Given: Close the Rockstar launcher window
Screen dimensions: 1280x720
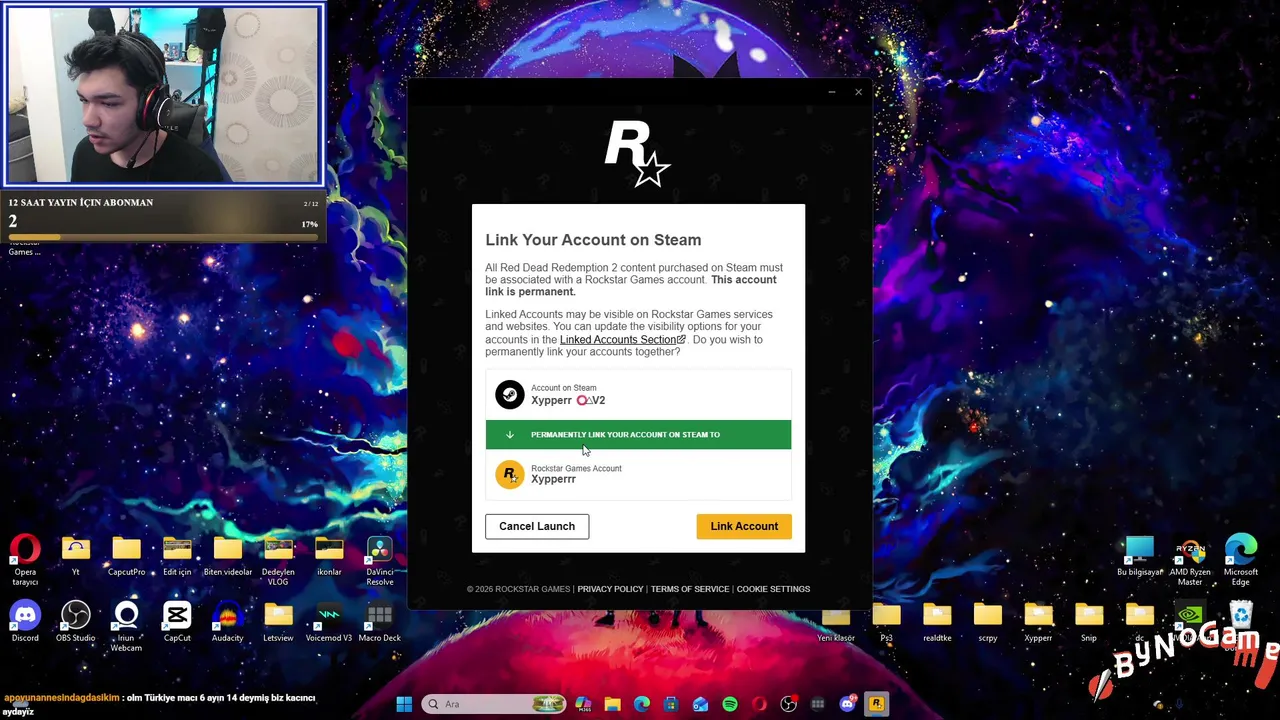Looking at the screenshot, I should pyautogui.click(x=858, y=92).
